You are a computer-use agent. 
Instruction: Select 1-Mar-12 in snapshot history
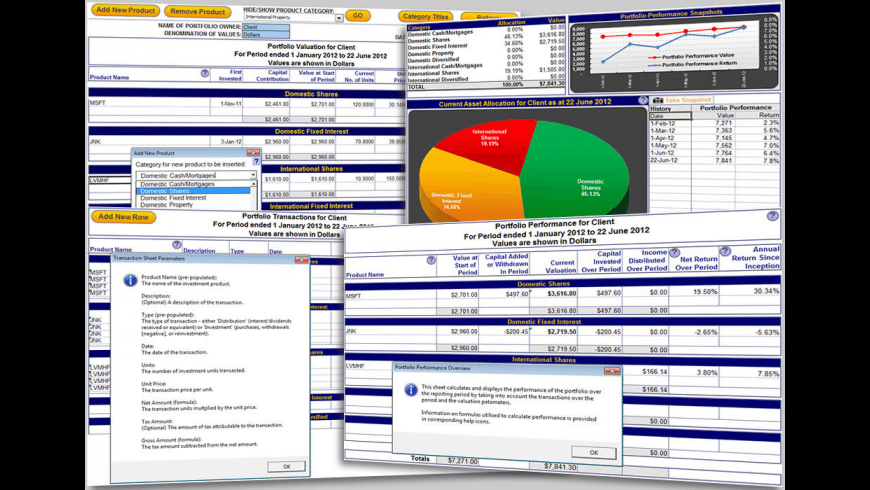pyautogui.click(x=662, y=130)
